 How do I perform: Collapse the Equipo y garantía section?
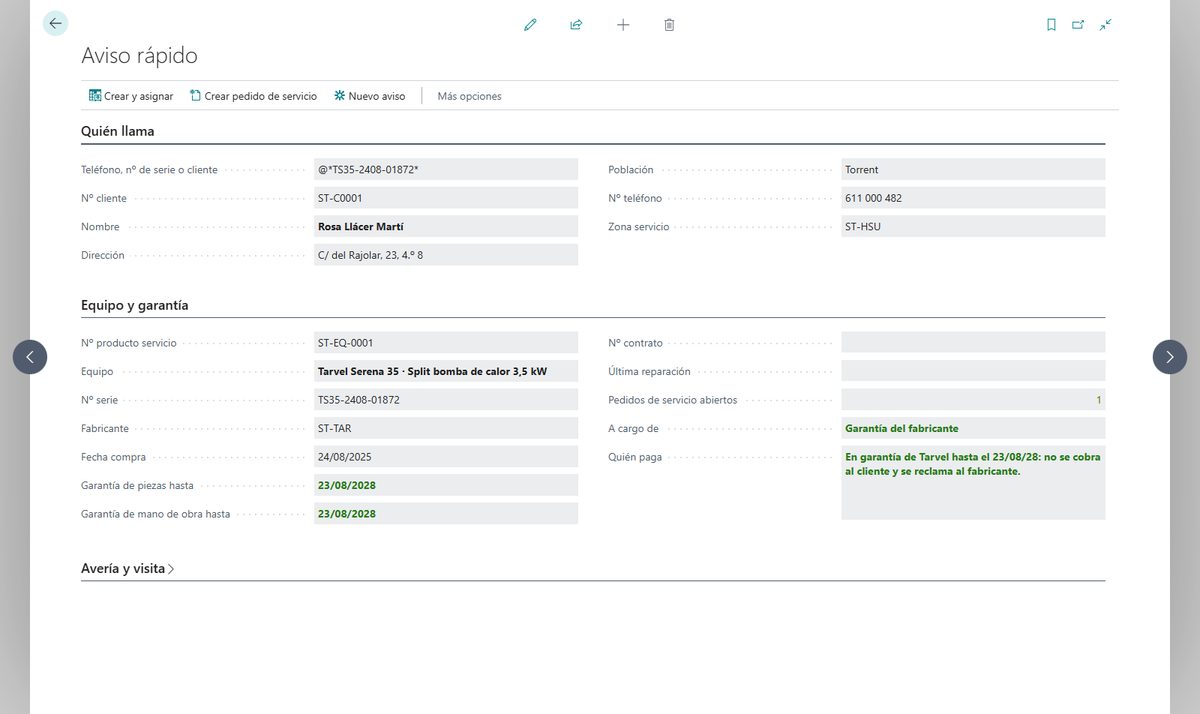coord(135,305)
